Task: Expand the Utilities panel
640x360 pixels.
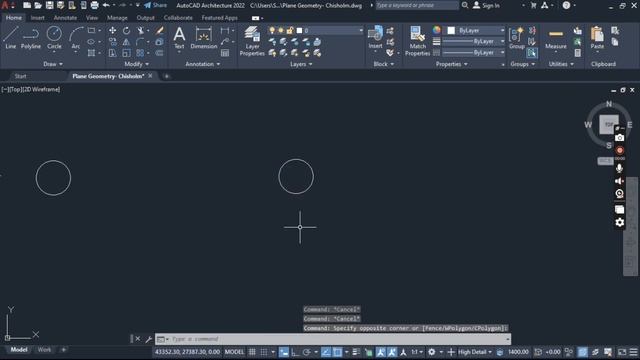Action: [x=561, y=64]
